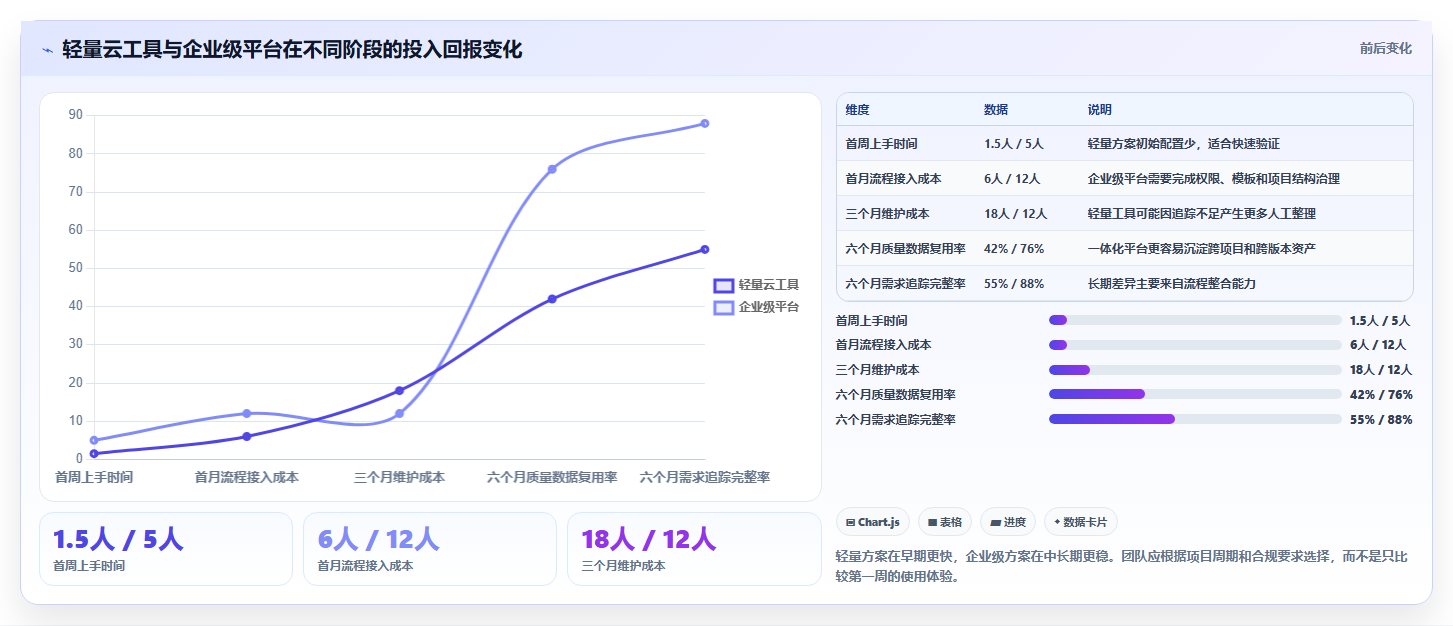Click 企业级平台 data point at 首周上手时间
This screenshot has width=1453, height=626.
[94, 440]
